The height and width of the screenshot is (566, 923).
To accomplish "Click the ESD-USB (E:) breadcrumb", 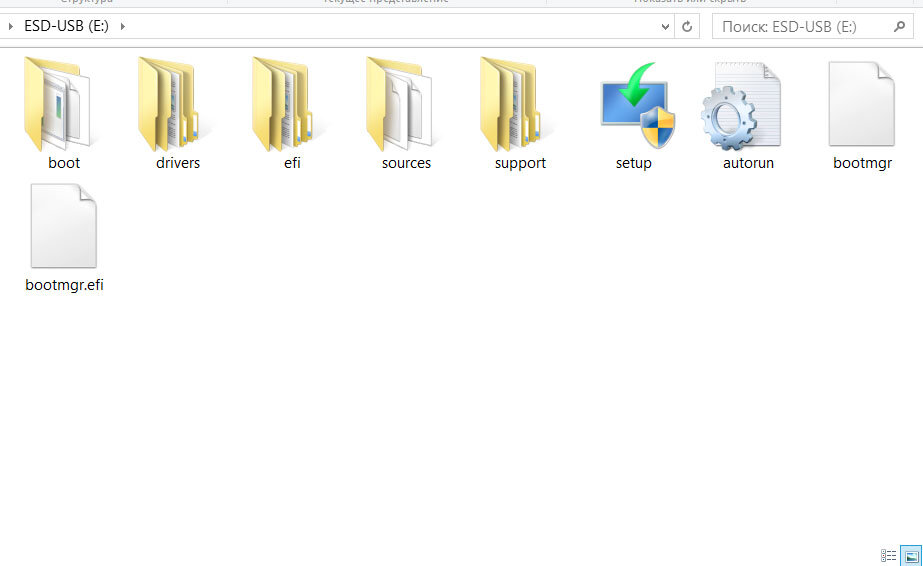I will (x=67, y=26).
